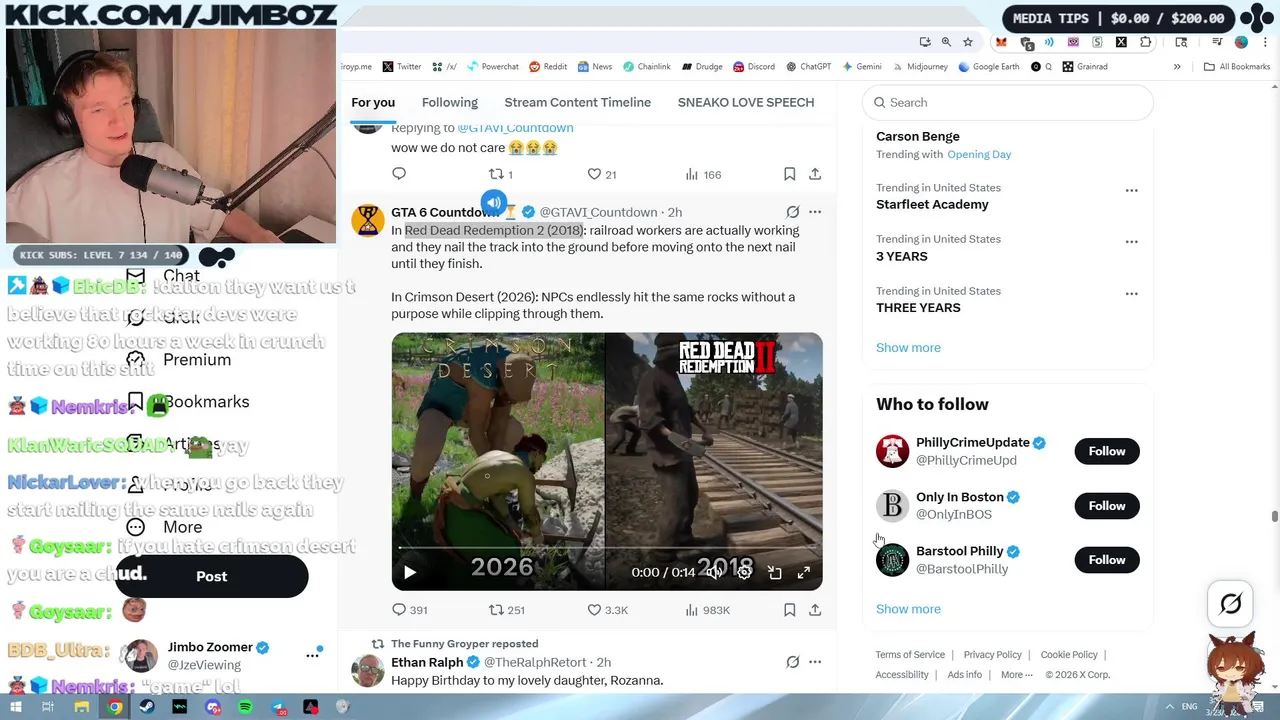Switch to the For you tab

(373, 102)
